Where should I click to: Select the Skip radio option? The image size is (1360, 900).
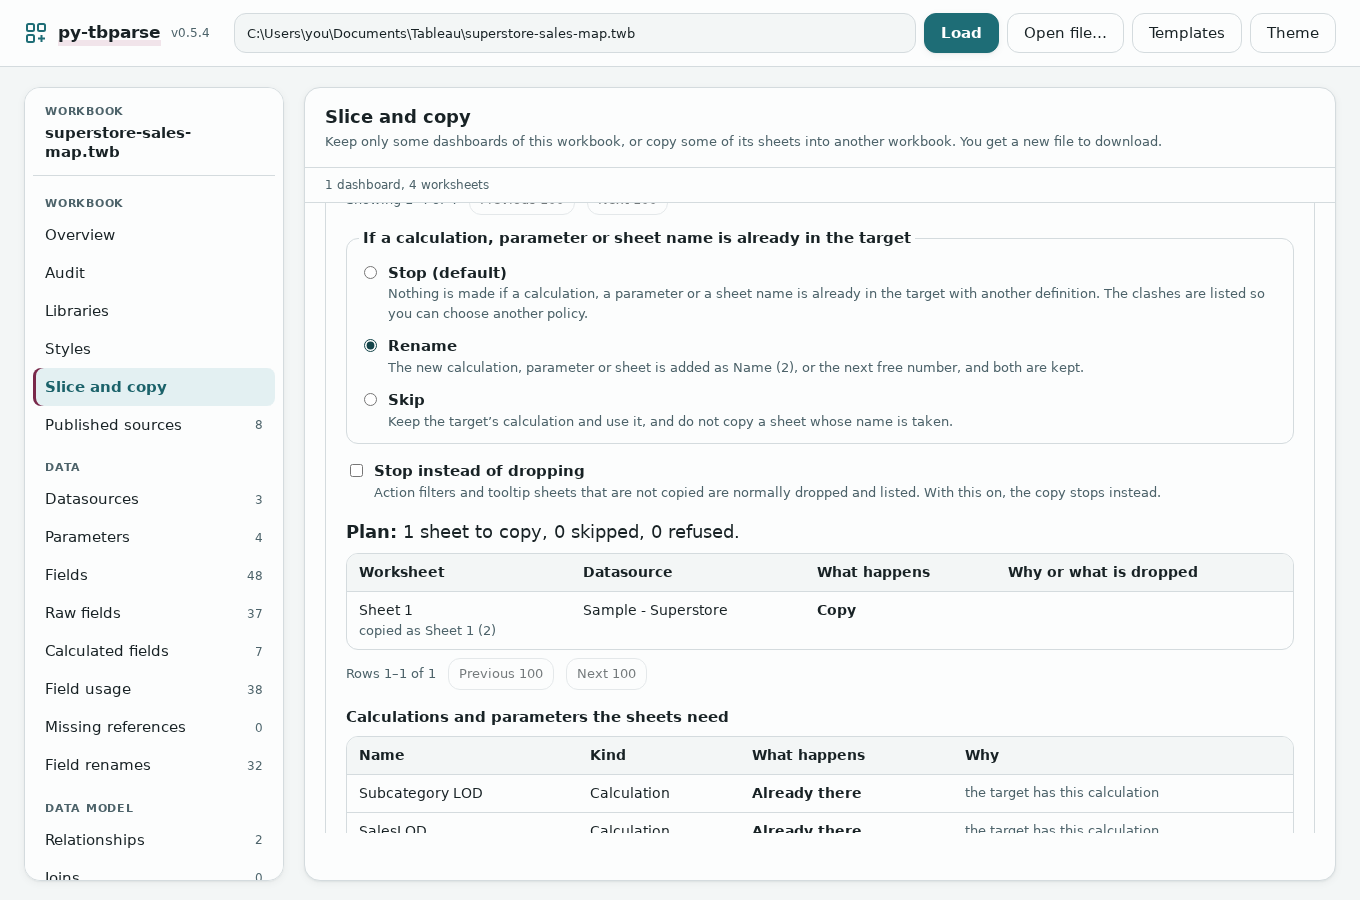pos(371,400)
